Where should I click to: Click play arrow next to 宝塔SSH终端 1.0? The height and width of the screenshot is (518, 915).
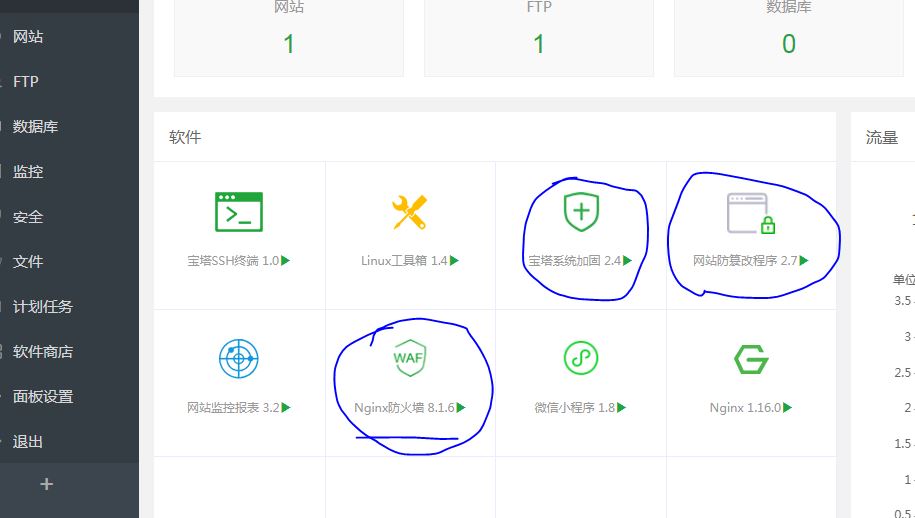285,261
